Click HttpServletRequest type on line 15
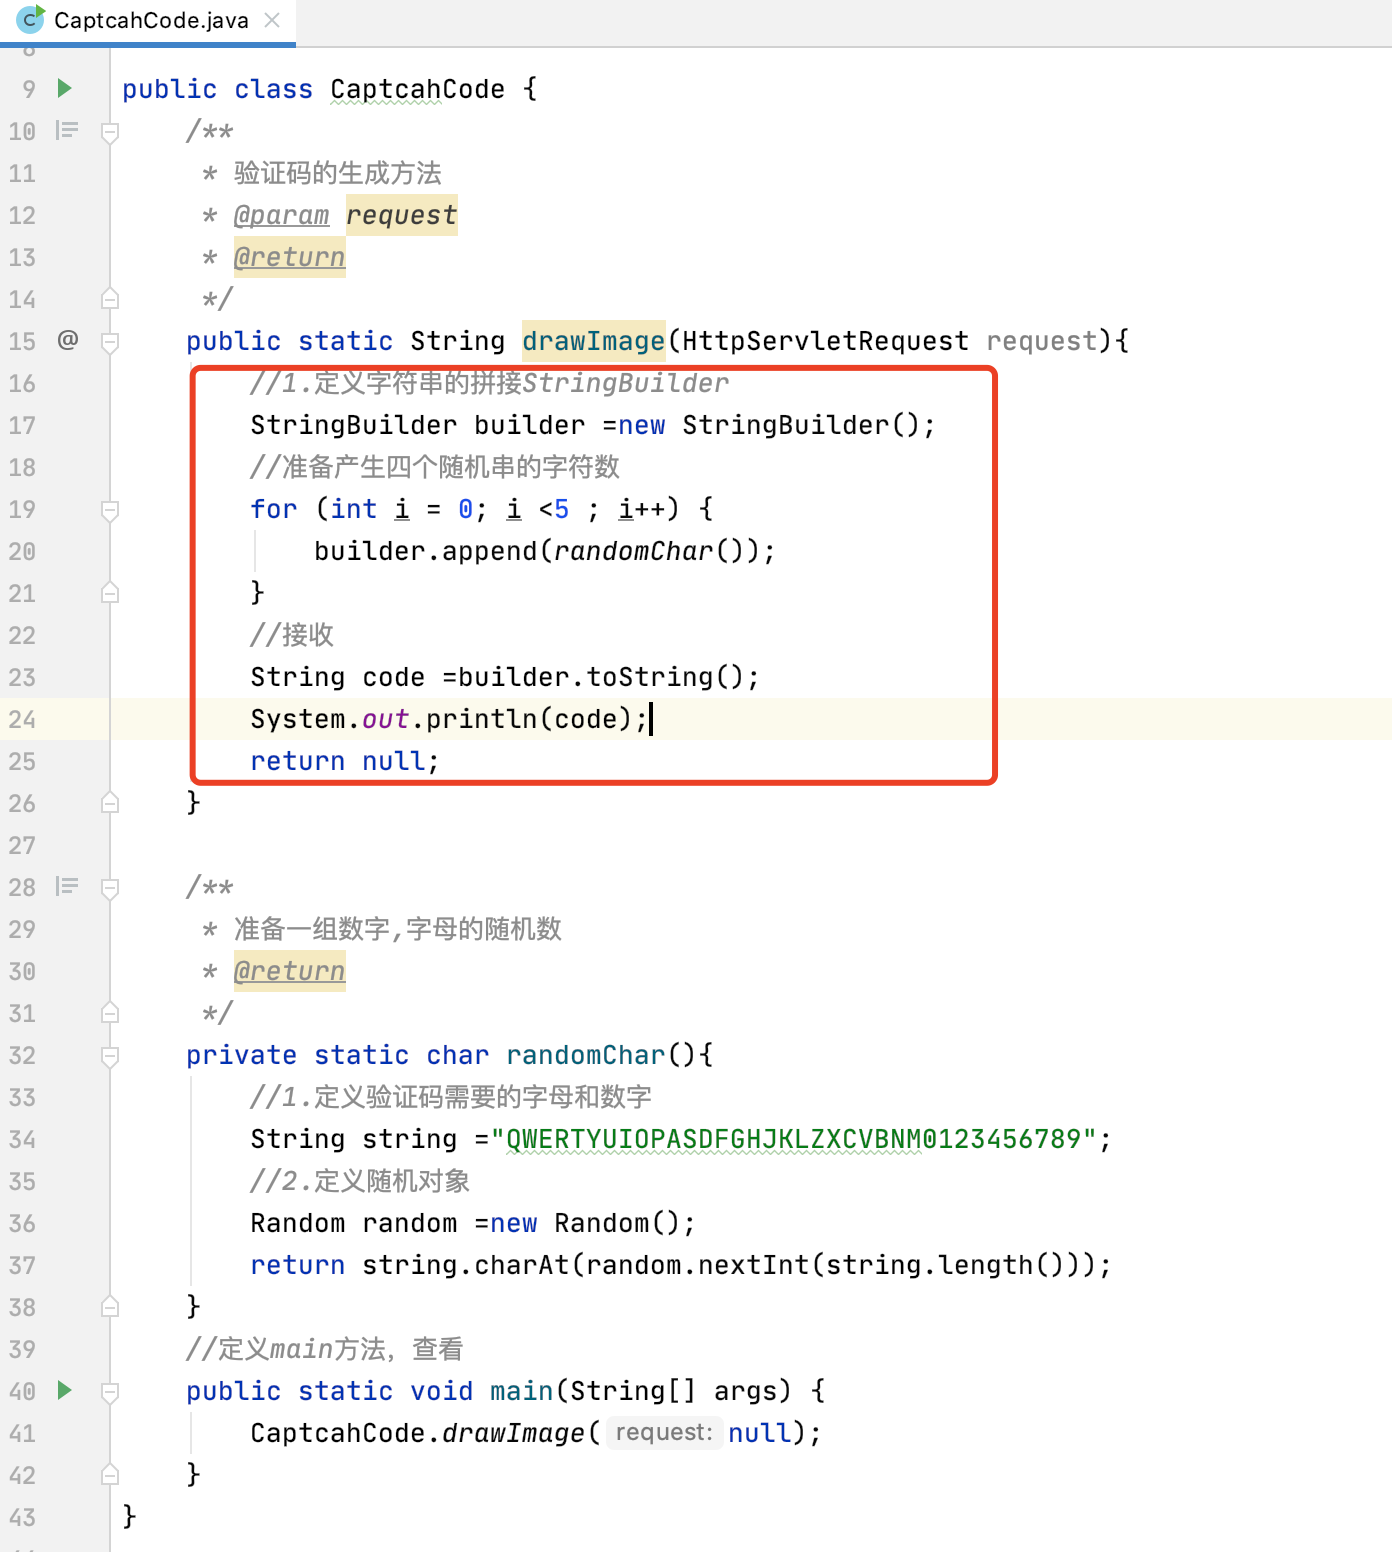1392x1552 pixels. click(825, 341)
